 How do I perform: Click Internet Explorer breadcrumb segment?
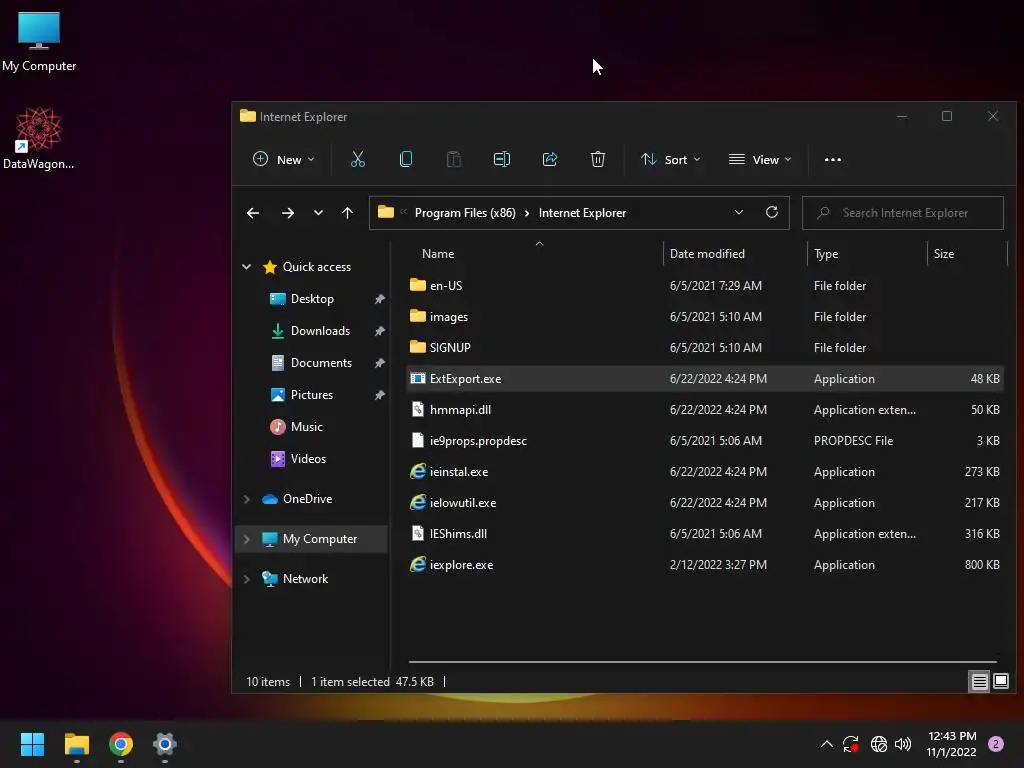coord(583,213)
